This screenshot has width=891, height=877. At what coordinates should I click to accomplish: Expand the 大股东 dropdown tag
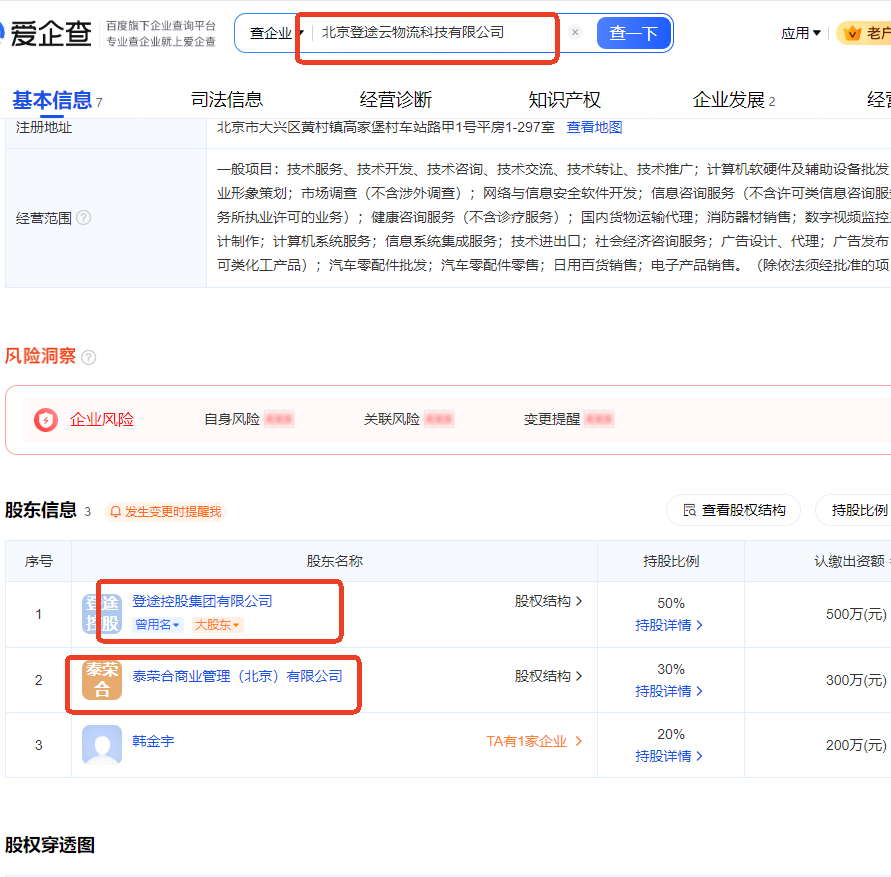(217, 625)
